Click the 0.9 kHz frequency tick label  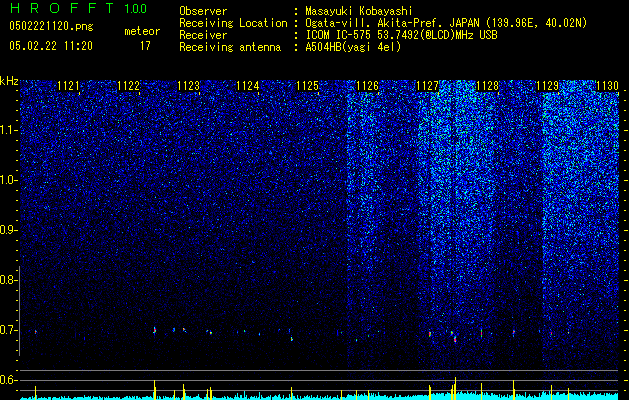(x=8, y=230)
